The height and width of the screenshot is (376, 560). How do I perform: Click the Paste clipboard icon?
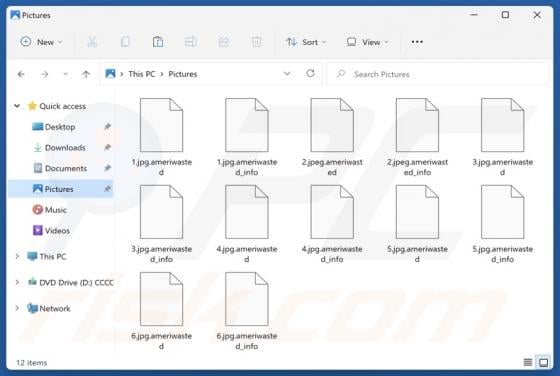[x=158, y=42]
